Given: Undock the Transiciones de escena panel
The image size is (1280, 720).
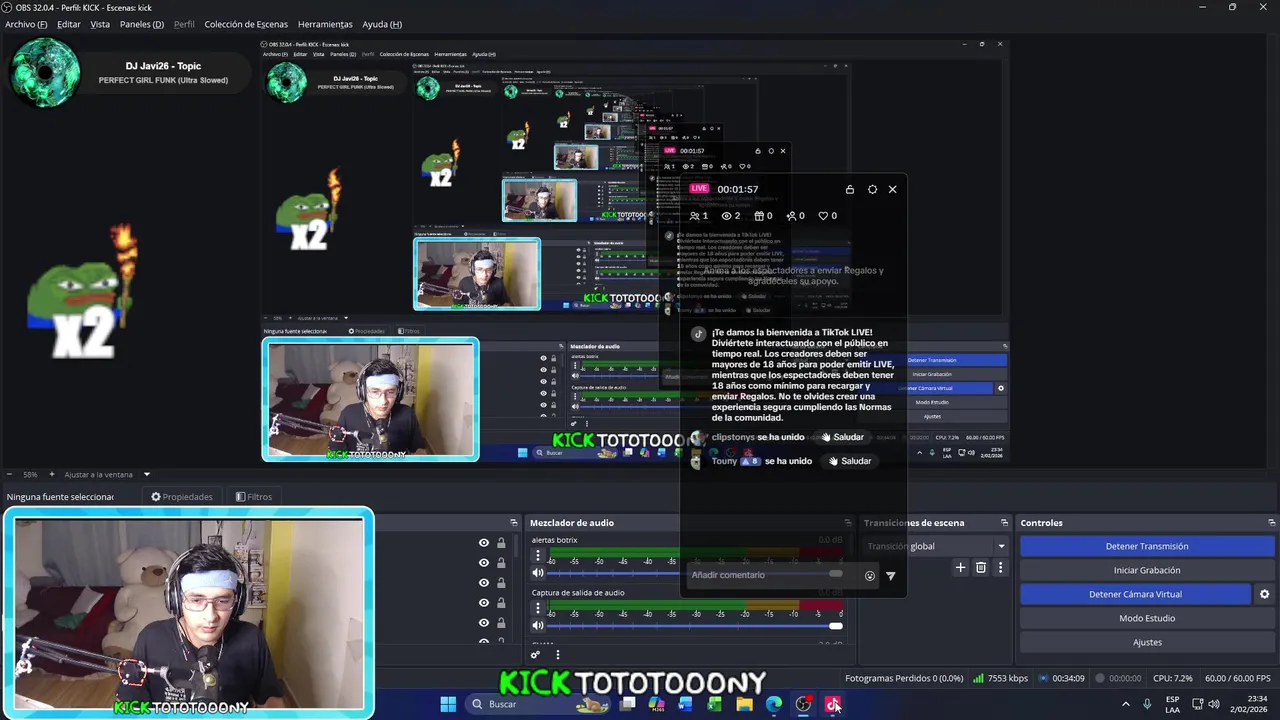Looking at the screenshot, I should pyautogui.click(x=1004, y=523).
